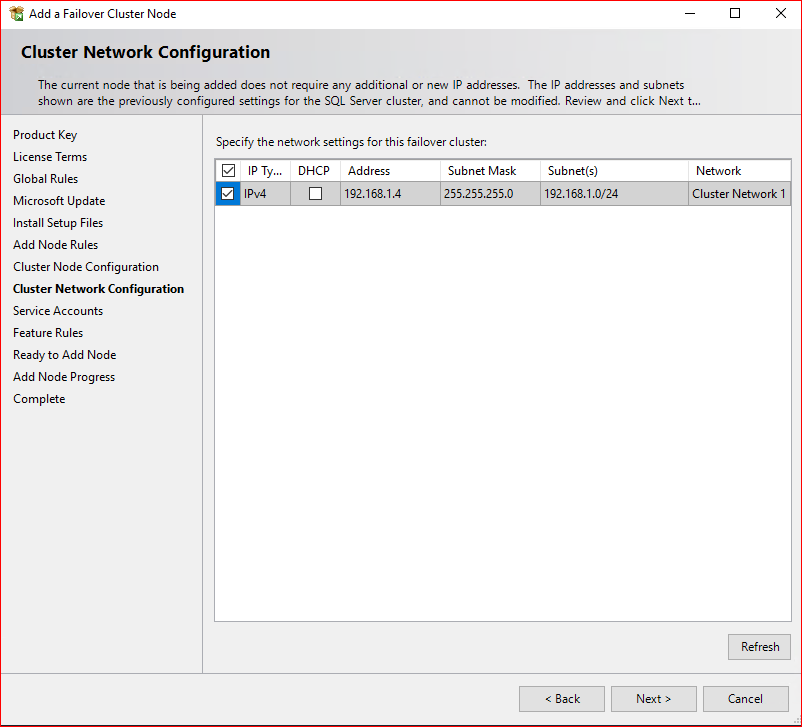Screen dimensions: 802x727
Task: Click the 192.168.1.0/24 subnet cell
Action: [x=614, y=193]
